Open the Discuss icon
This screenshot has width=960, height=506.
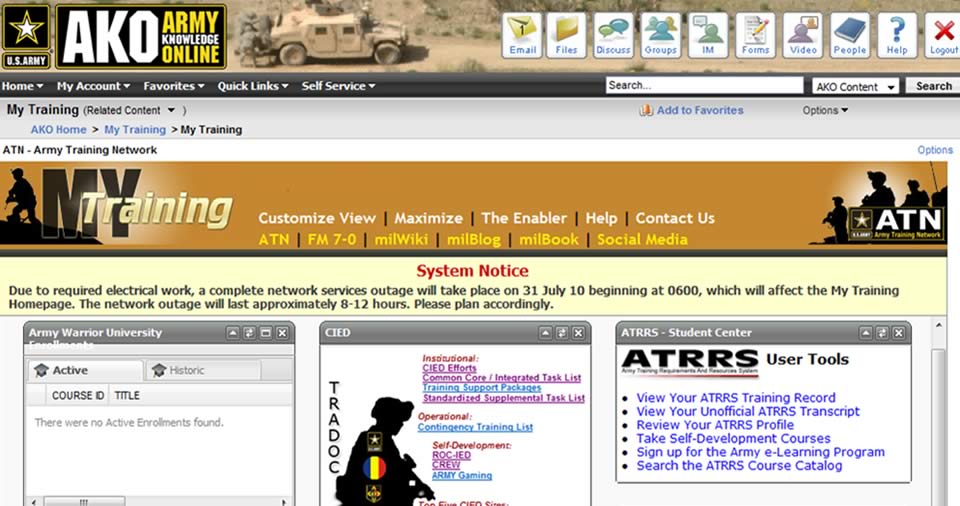[613, 36]
